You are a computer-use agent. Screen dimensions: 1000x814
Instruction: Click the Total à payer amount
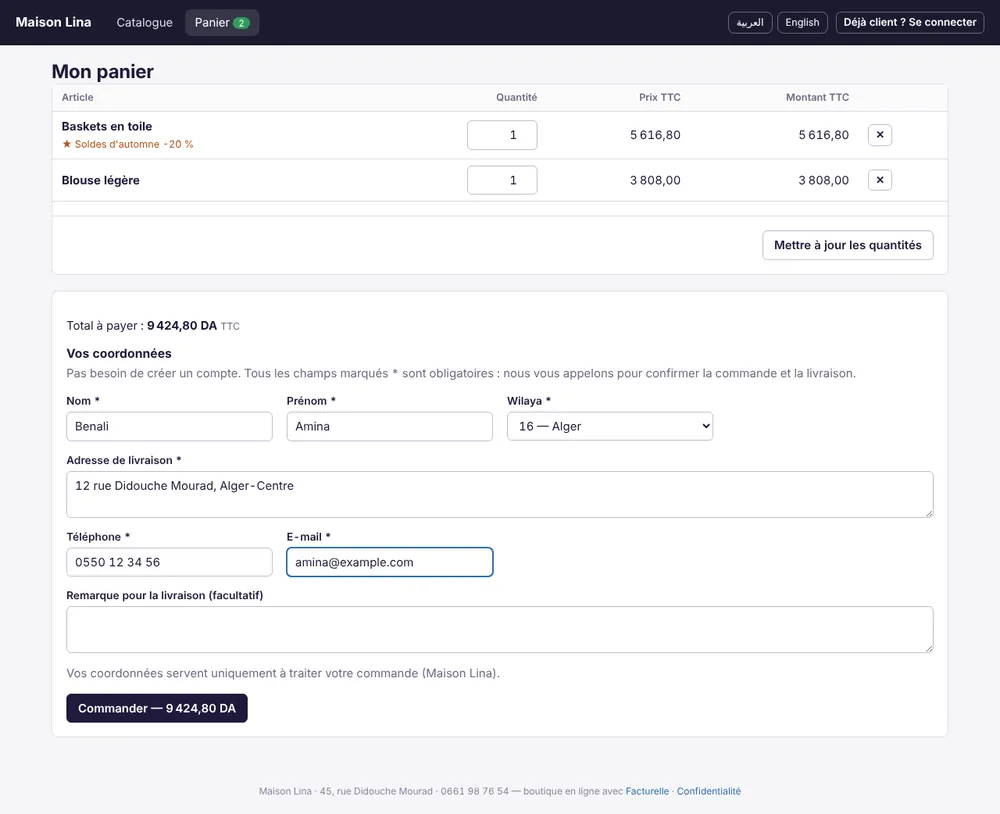click(182, 325)
